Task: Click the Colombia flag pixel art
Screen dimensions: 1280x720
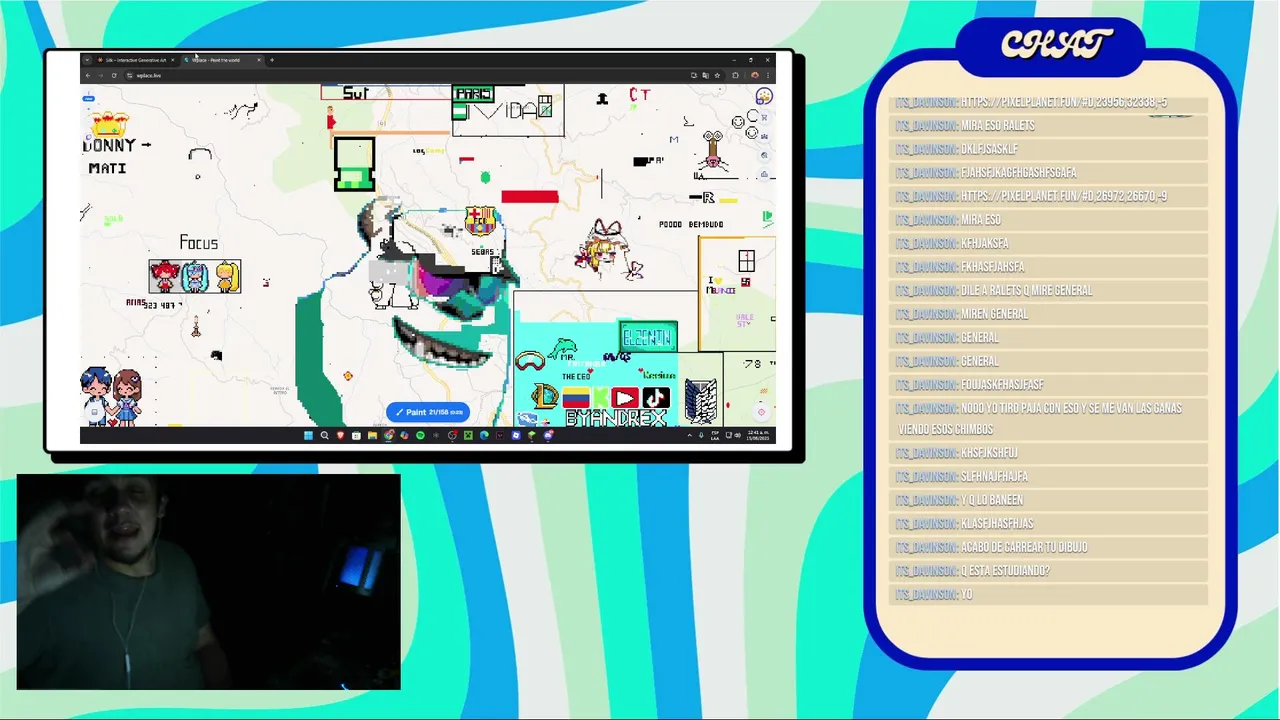Action: 576,397
